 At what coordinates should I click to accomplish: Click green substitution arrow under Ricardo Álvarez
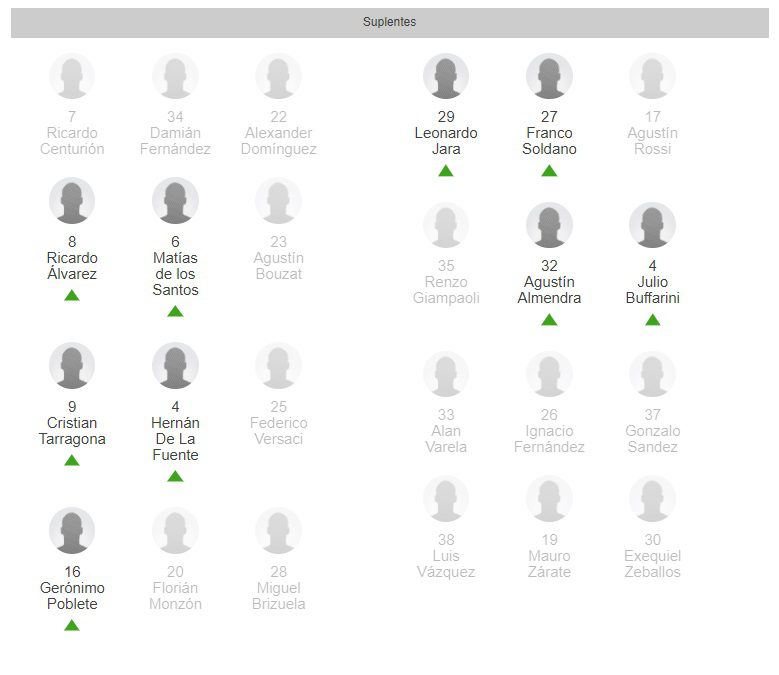click(x=72, y=295)
